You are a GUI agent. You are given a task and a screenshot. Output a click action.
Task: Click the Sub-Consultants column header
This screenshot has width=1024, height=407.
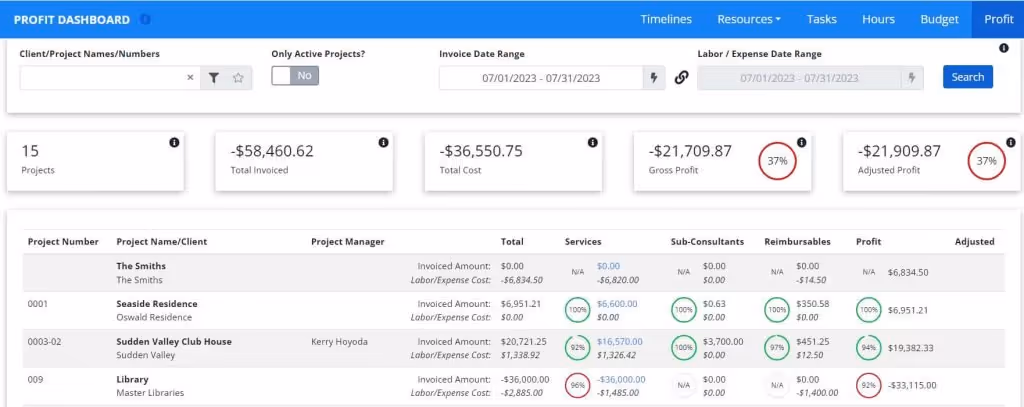[x=707, y=242]
